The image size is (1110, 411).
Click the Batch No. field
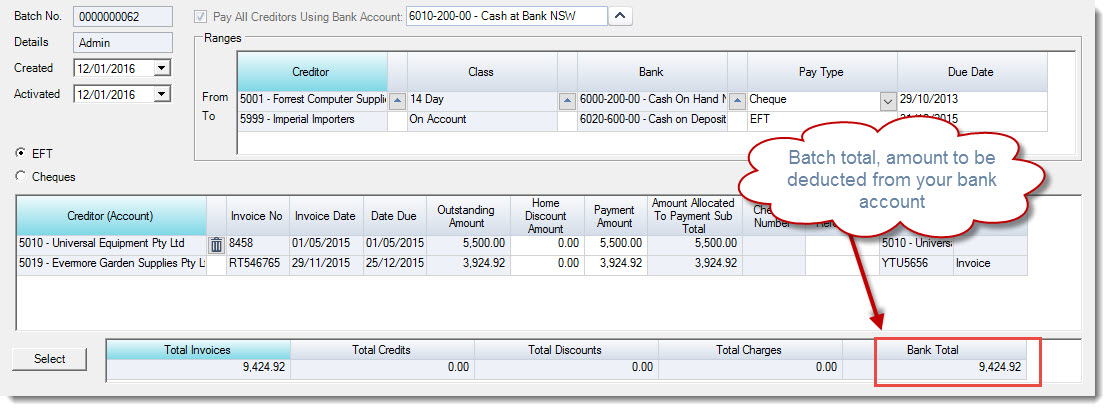122,16
